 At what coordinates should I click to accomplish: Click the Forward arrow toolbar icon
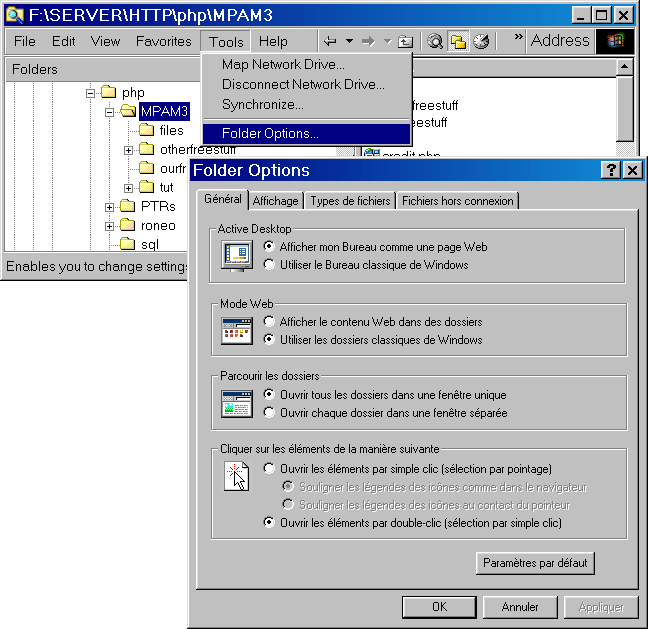368,41
